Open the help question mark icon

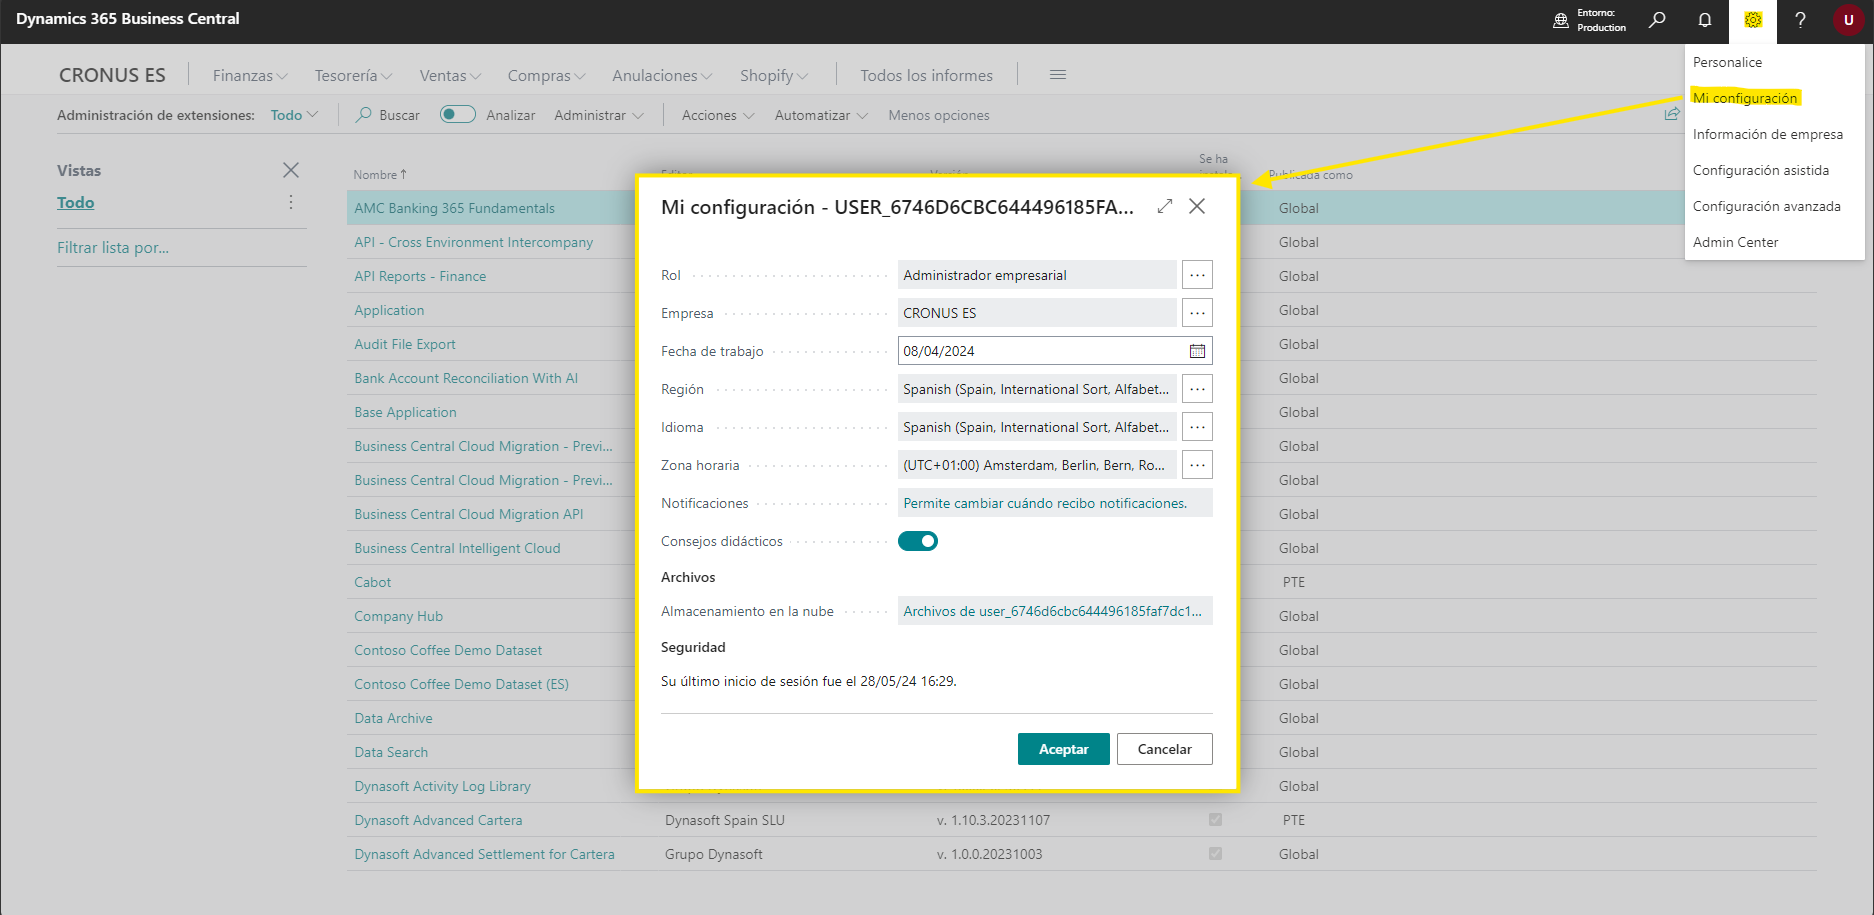point(1800,20)
